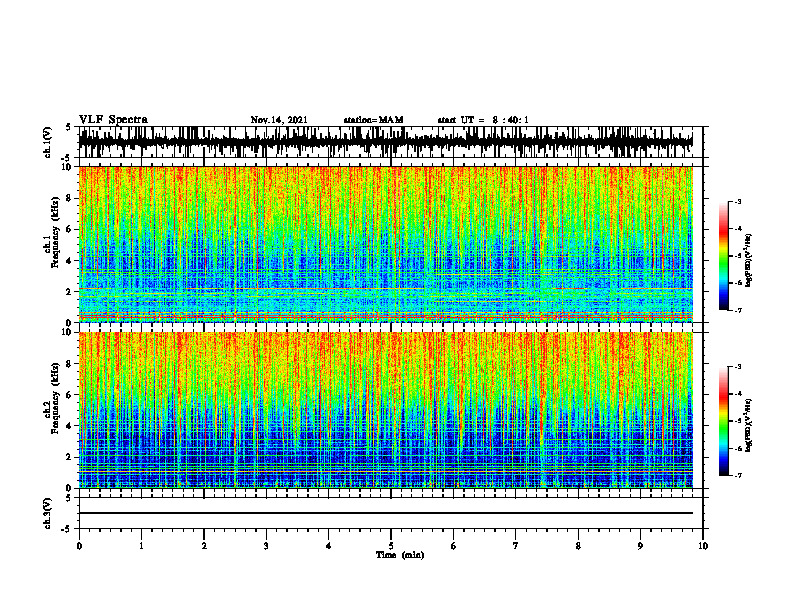The height and width of the screenshot is (612, 792).
Task: Select the date text "Nov.14, 2021"
Action: pos(279,120)
